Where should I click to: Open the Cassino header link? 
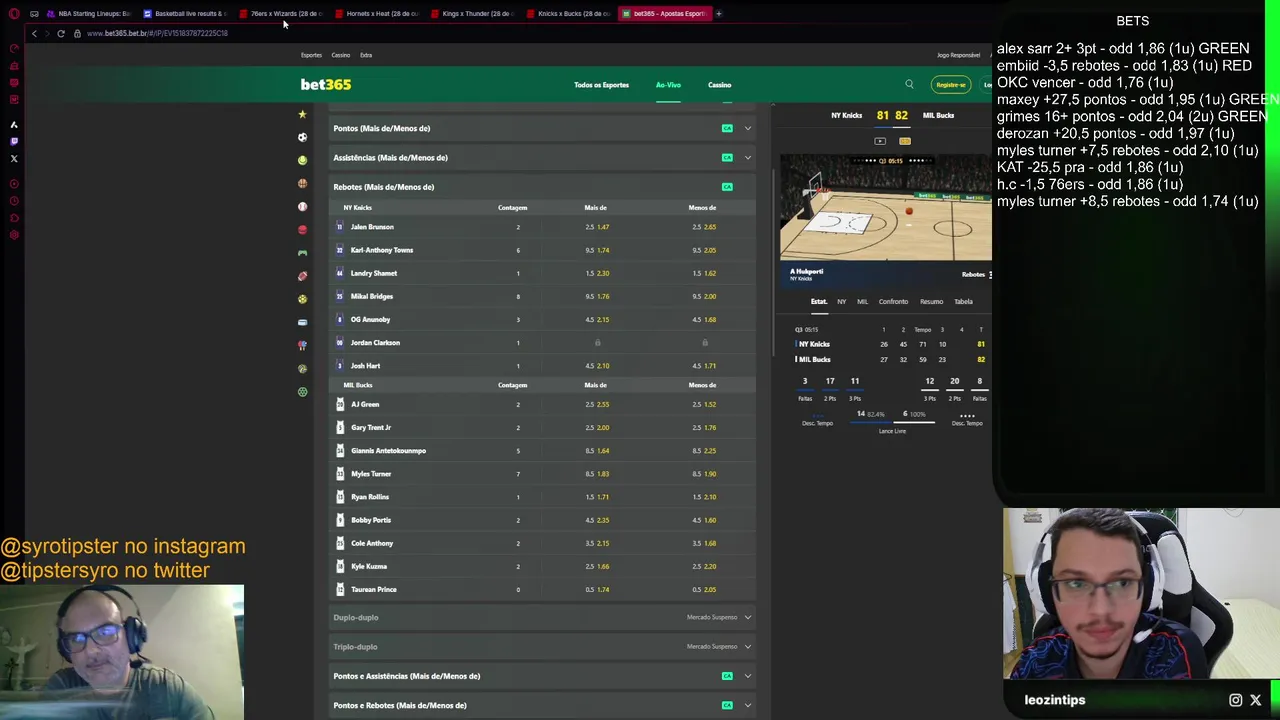pyautogui.click(x=719, y=85)
